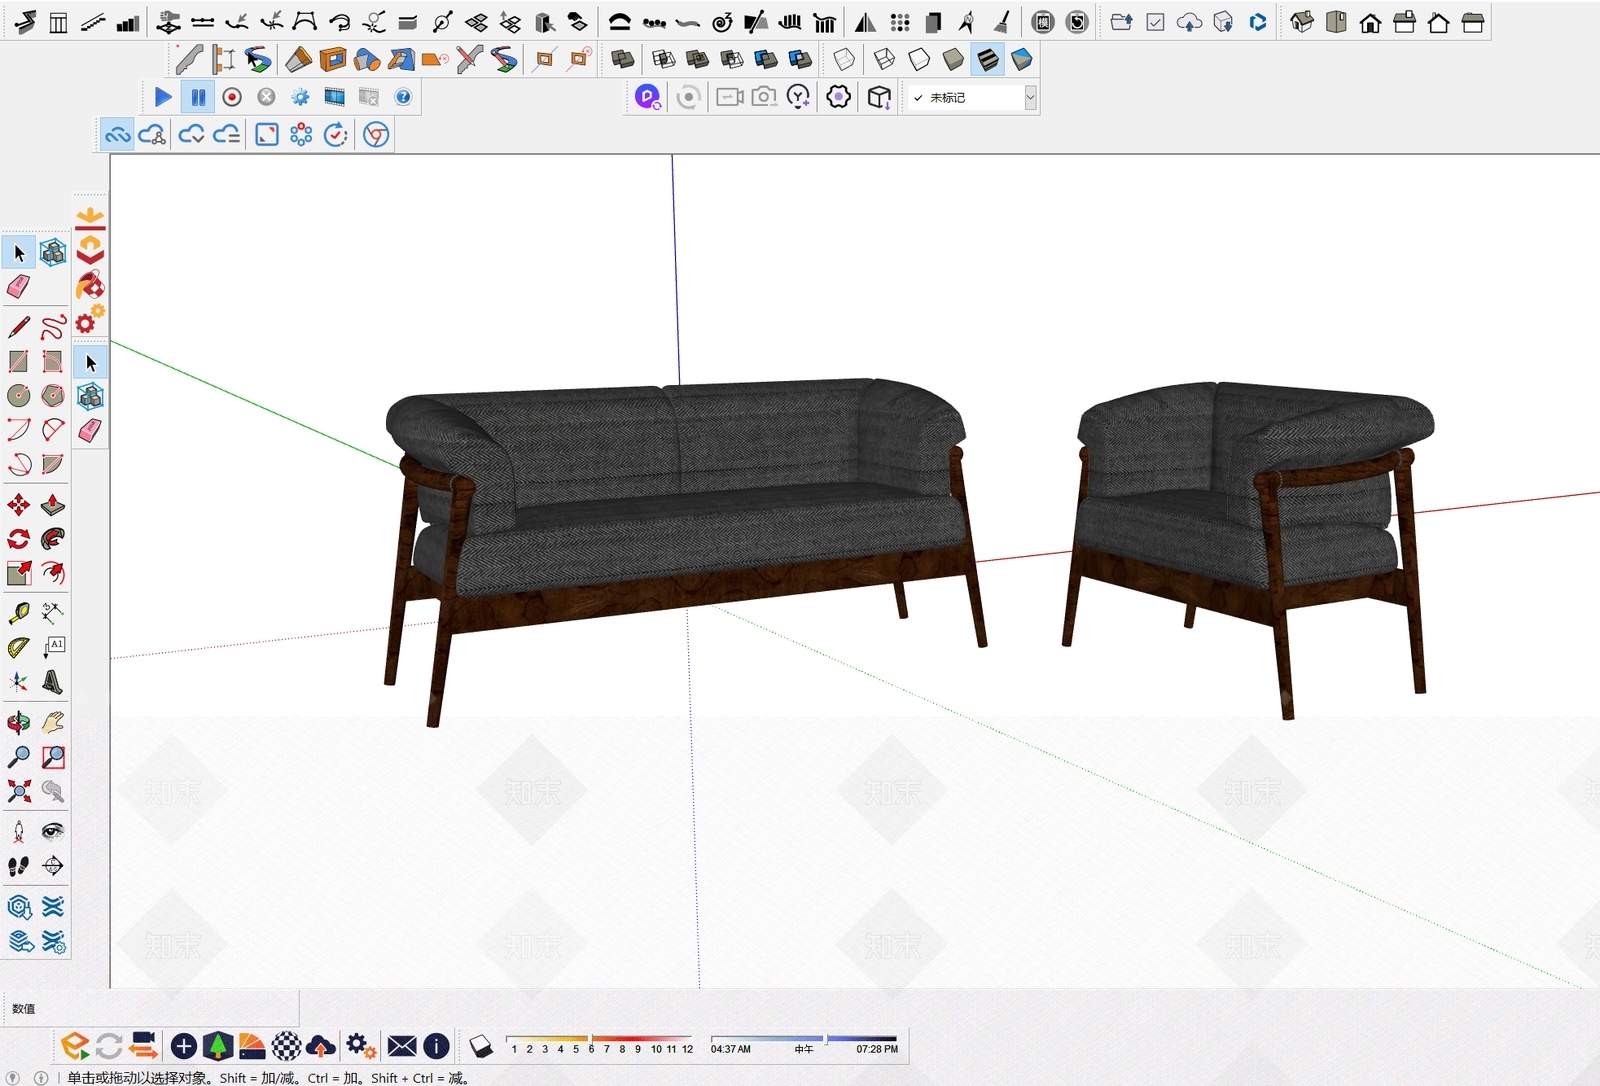Viewport: 1600px width, 1086px height.
Task: Switch to Right view
Action: 1404,22
